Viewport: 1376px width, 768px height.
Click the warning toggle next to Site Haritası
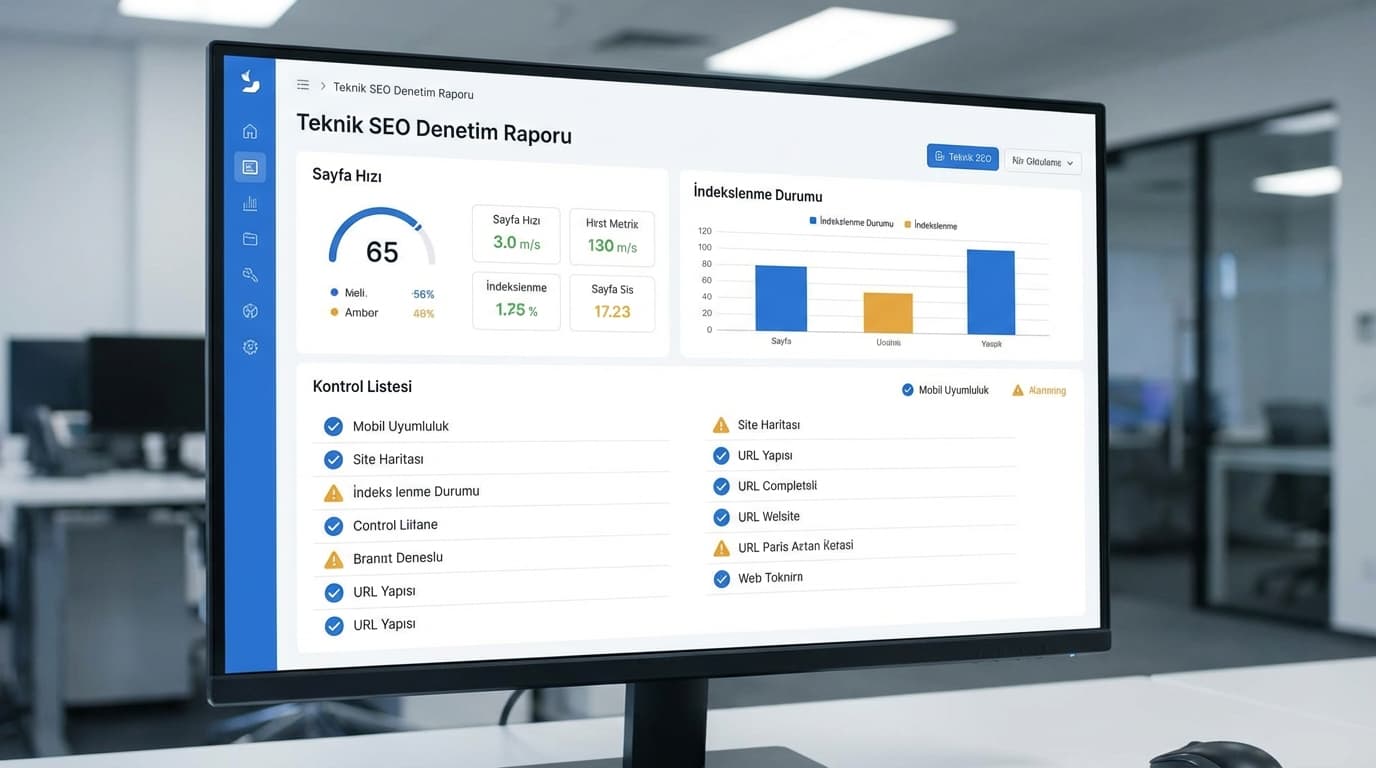[720, 424]
